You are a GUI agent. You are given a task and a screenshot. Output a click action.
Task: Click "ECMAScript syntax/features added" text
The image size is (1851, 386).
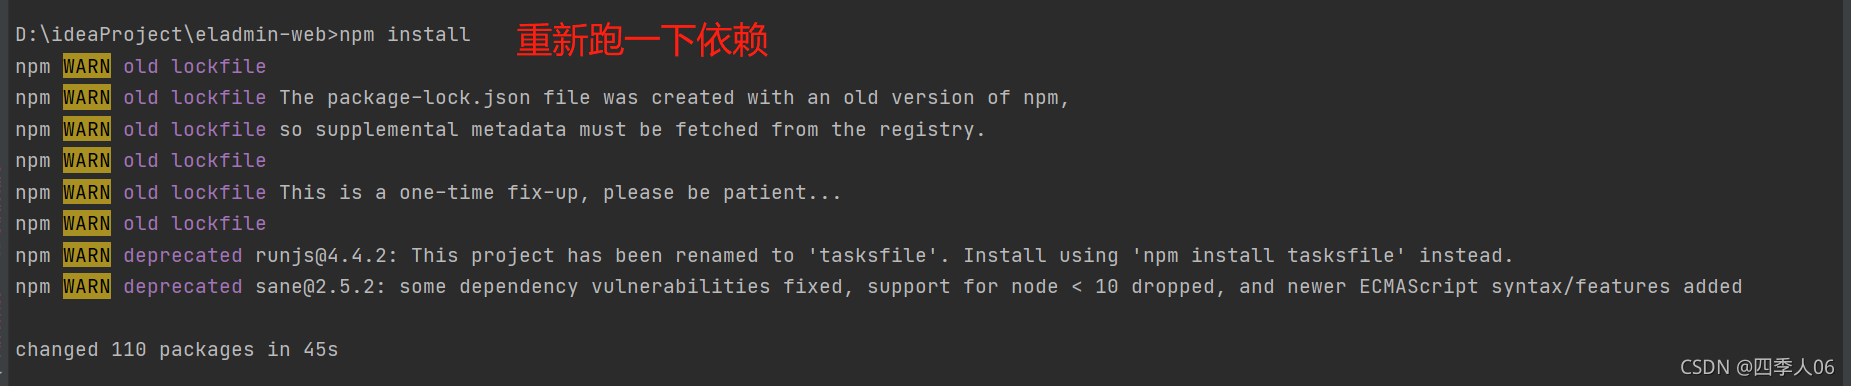(1551, 287)
